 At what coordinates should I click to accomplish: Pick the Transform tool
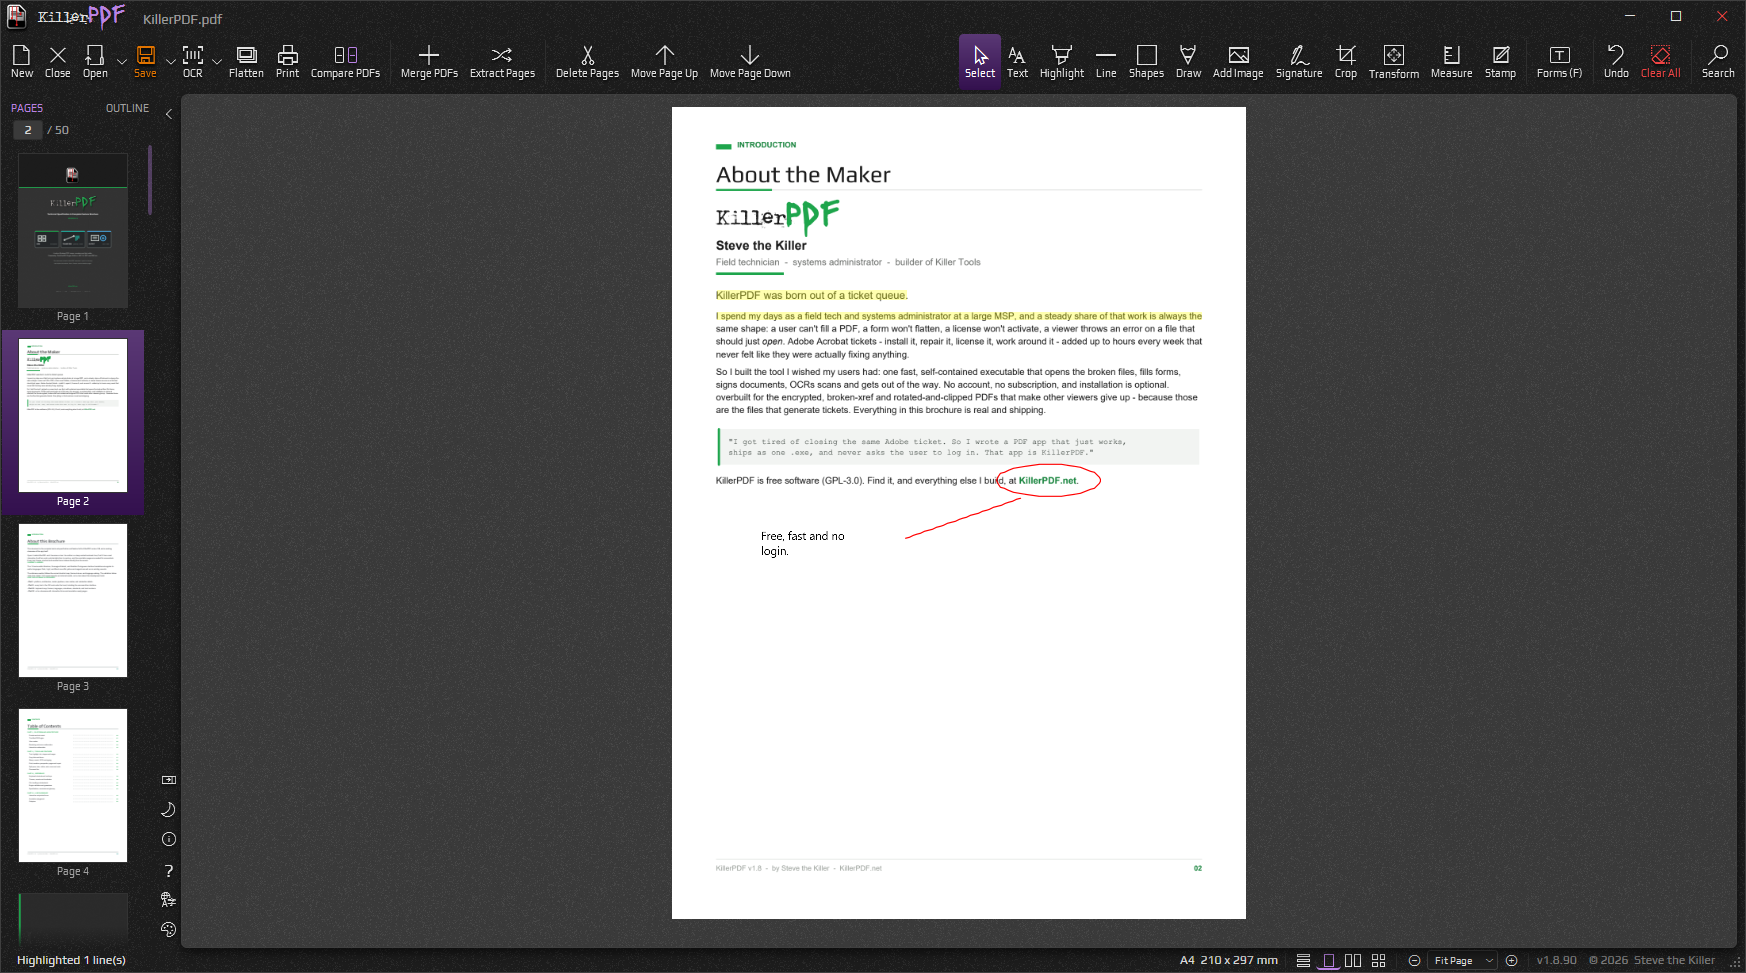(x=1394, y=61)
